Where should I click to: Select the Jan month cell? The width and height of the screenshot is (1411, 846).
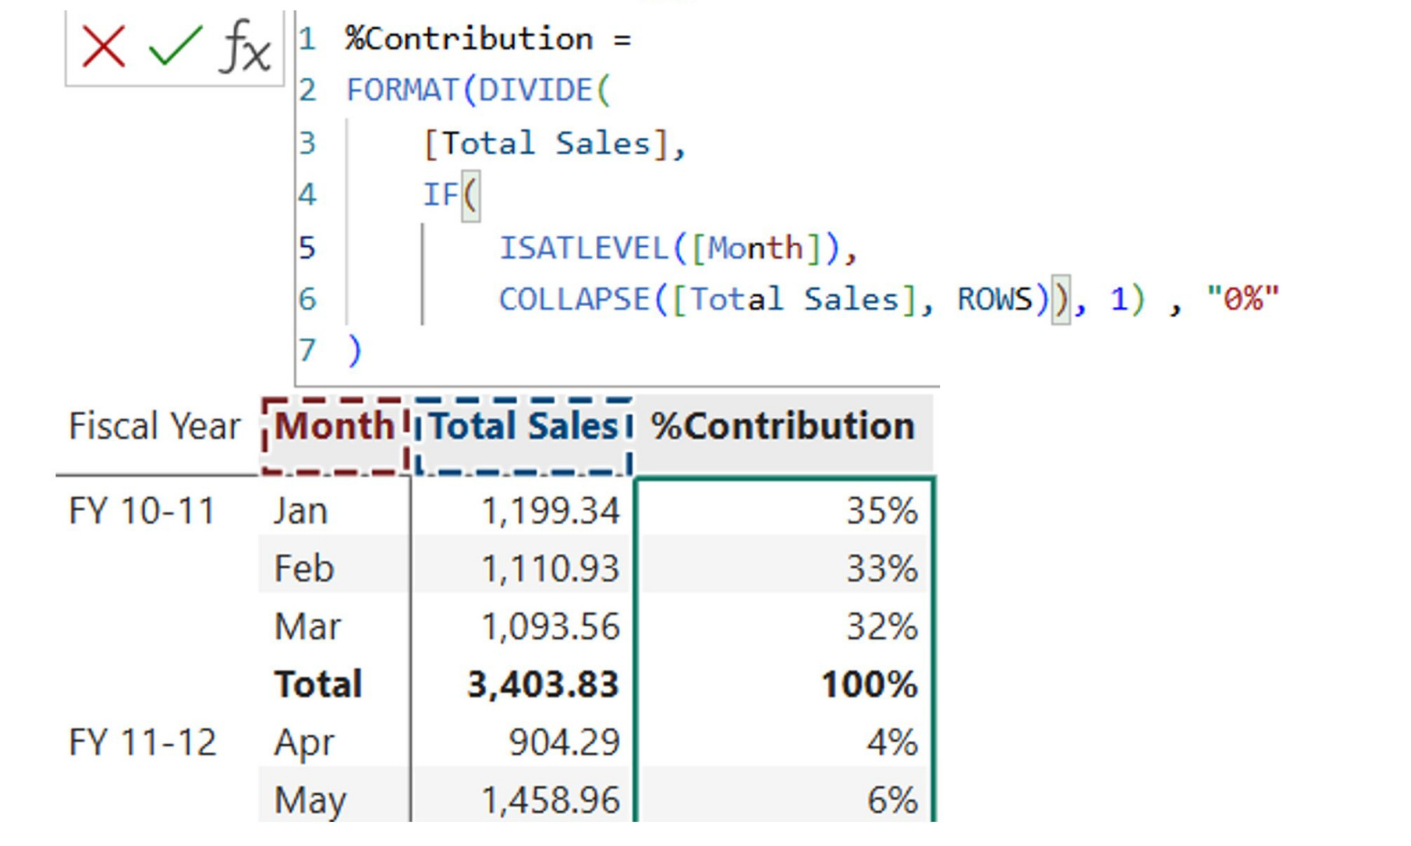coord(301,512)
